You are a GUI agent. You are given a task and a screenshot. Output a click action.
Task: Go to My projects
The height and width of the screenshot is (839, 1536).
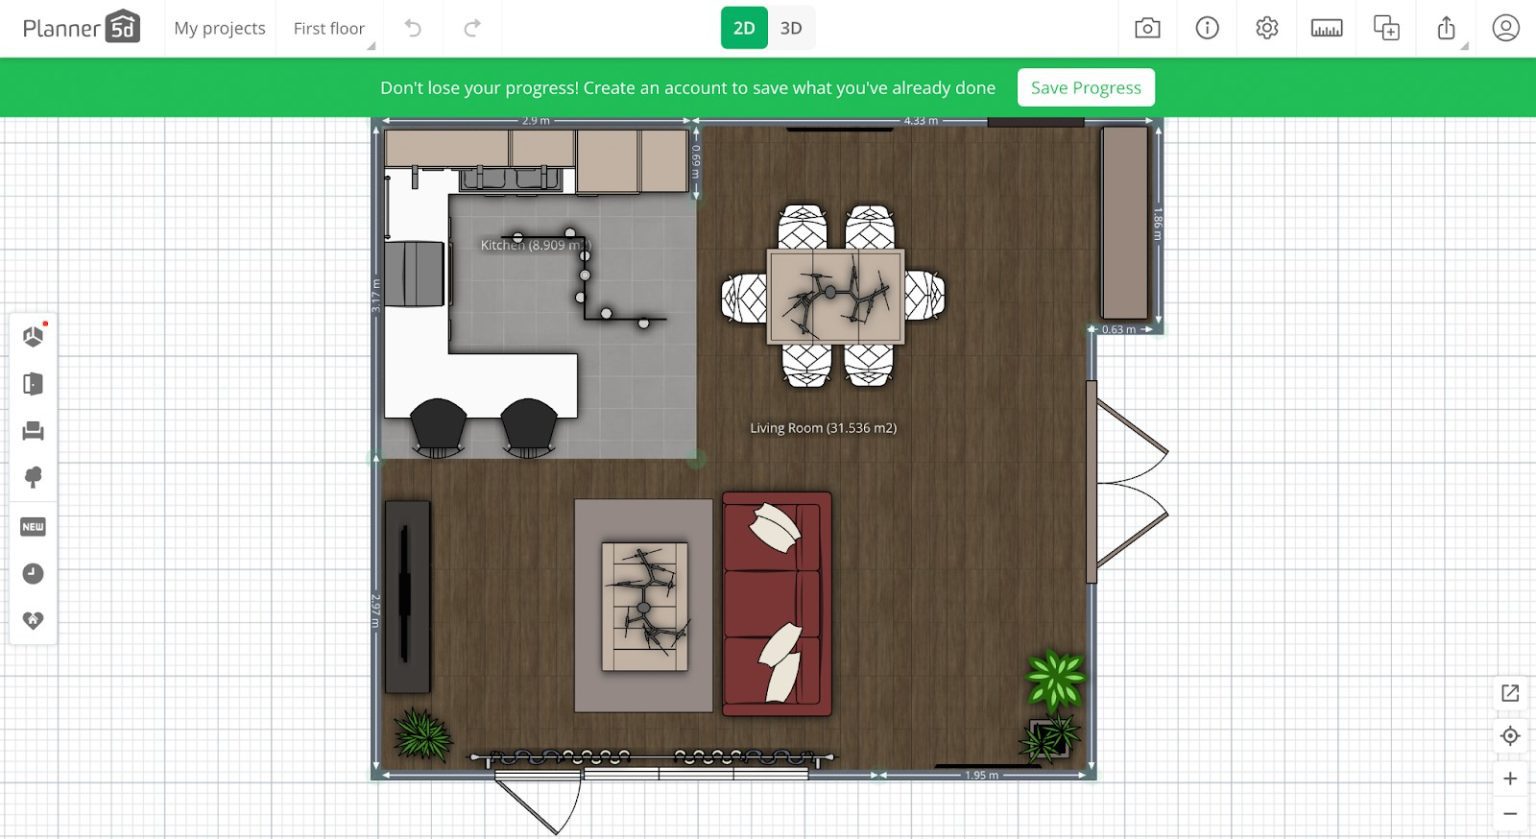pos(218,28)
